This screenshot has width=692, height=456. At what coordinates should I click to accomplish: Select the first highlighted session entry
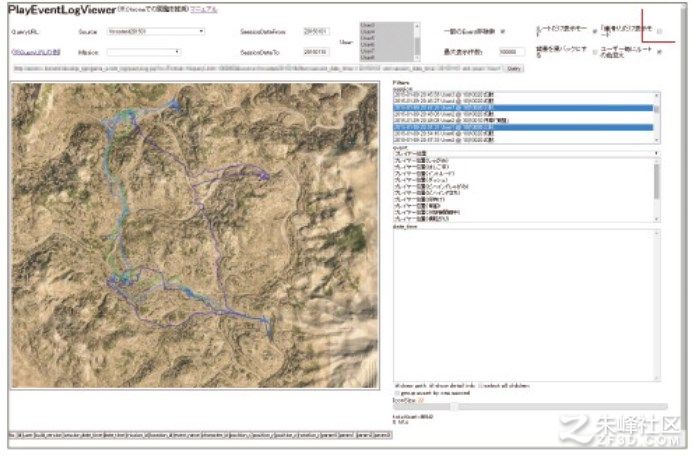(x=523, y=108)
